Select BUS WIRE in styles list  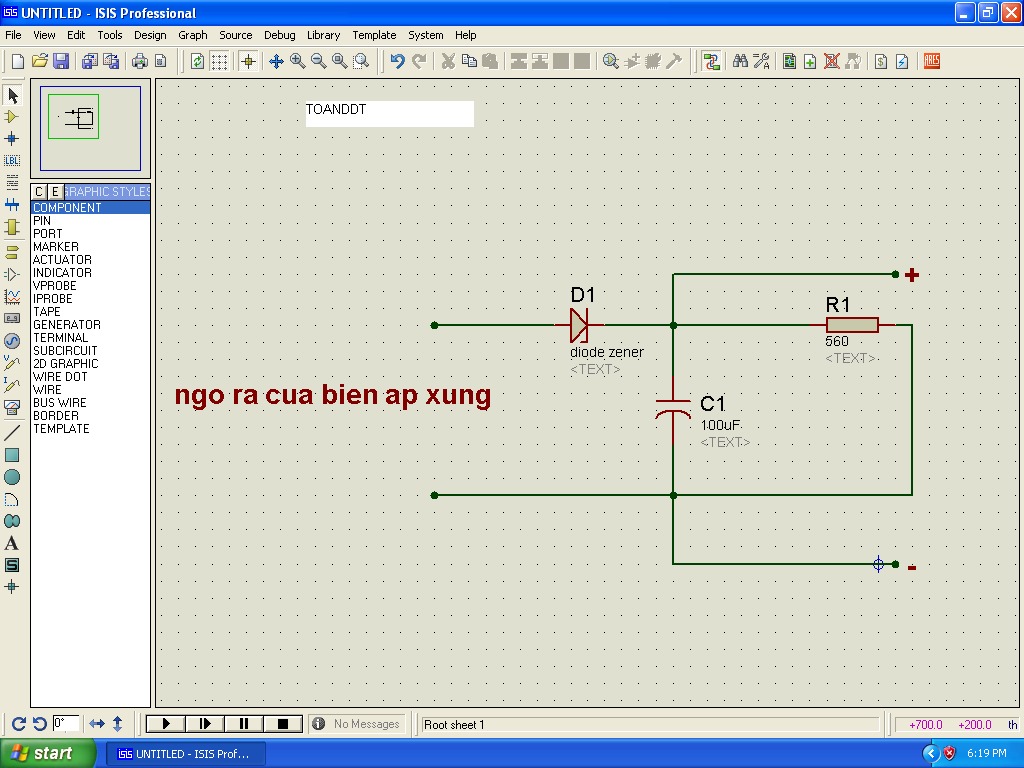pyautogui.click(x=59, y=403)
